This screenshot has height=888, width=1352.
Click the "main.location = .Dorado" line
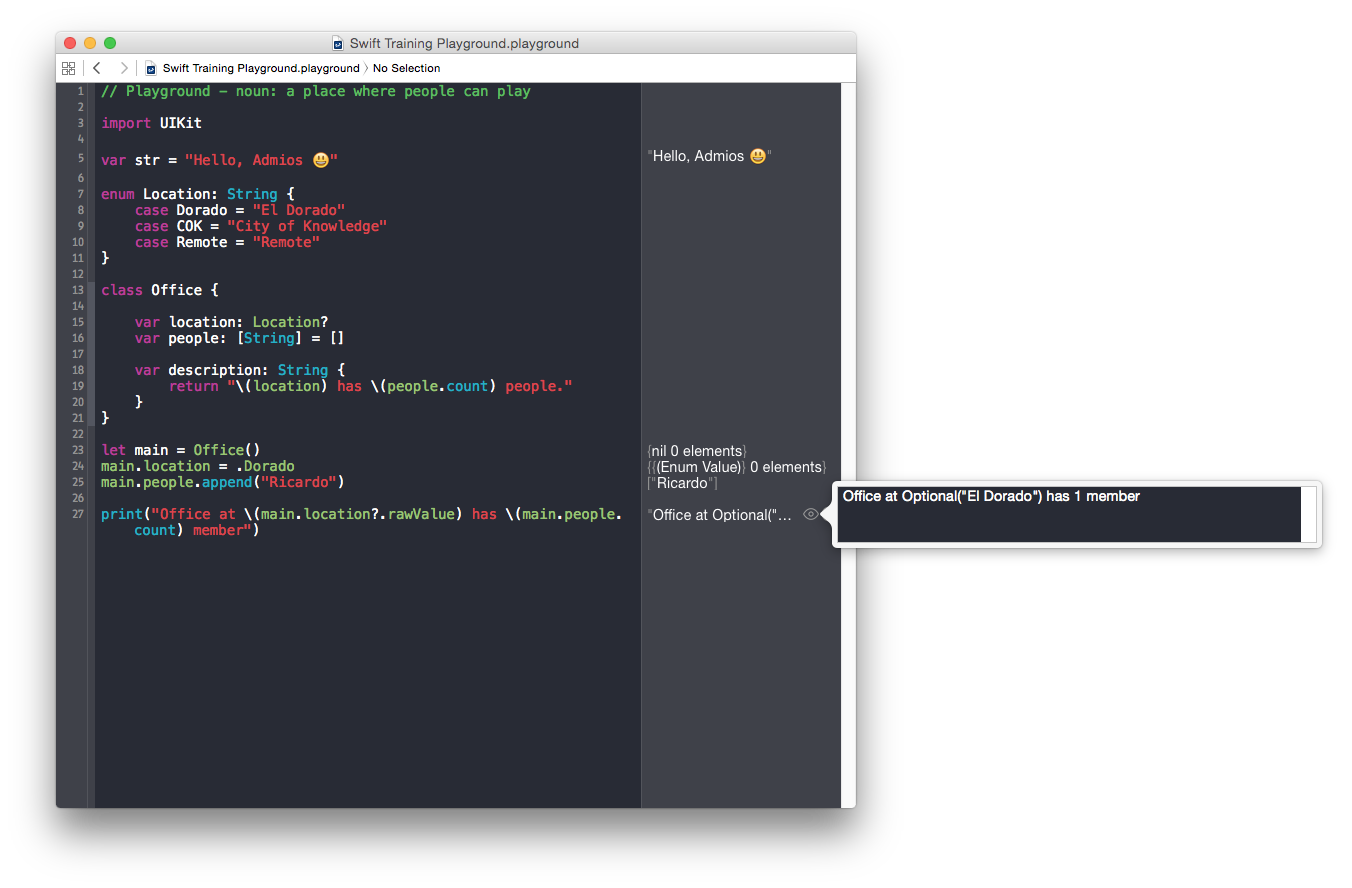[x=198, y=466]
